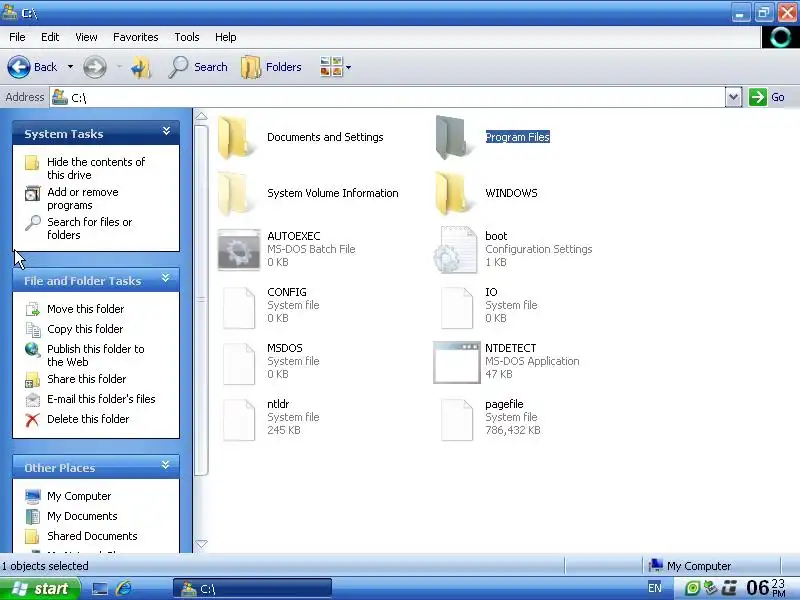The width and height of the screenshot is (800, 600).
Task: Click the Share this folder icon
Action: coord(33,380)
